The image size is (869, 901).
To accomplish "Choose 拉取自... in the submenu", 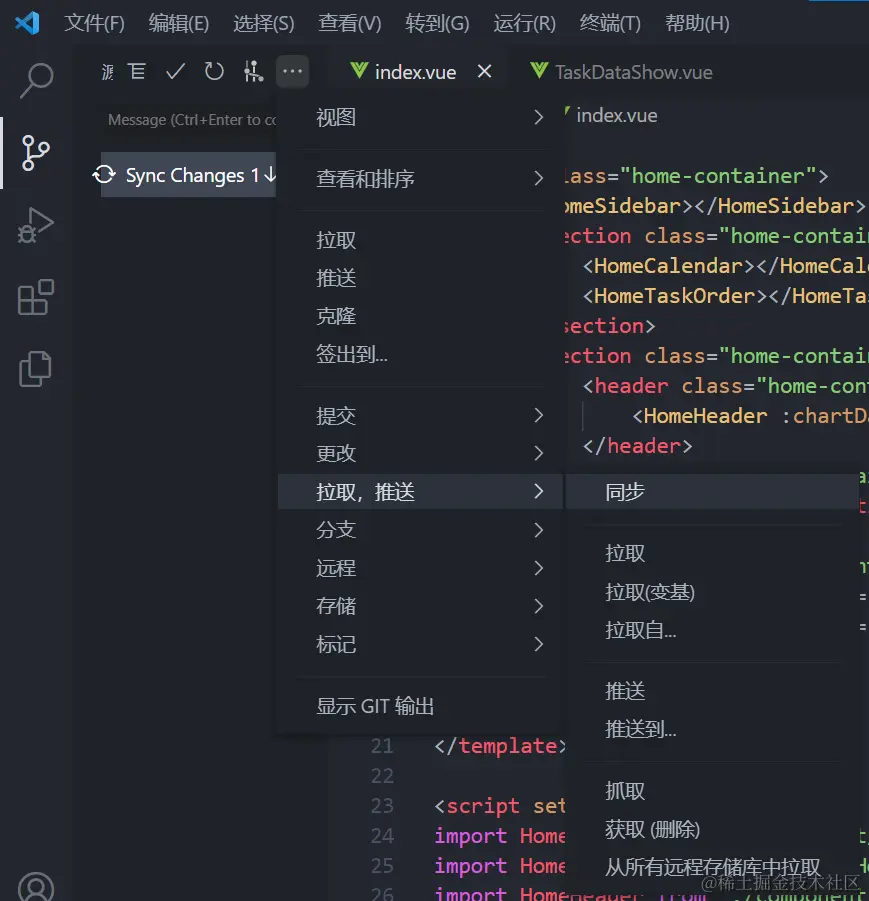I will [x=712, y=630].
